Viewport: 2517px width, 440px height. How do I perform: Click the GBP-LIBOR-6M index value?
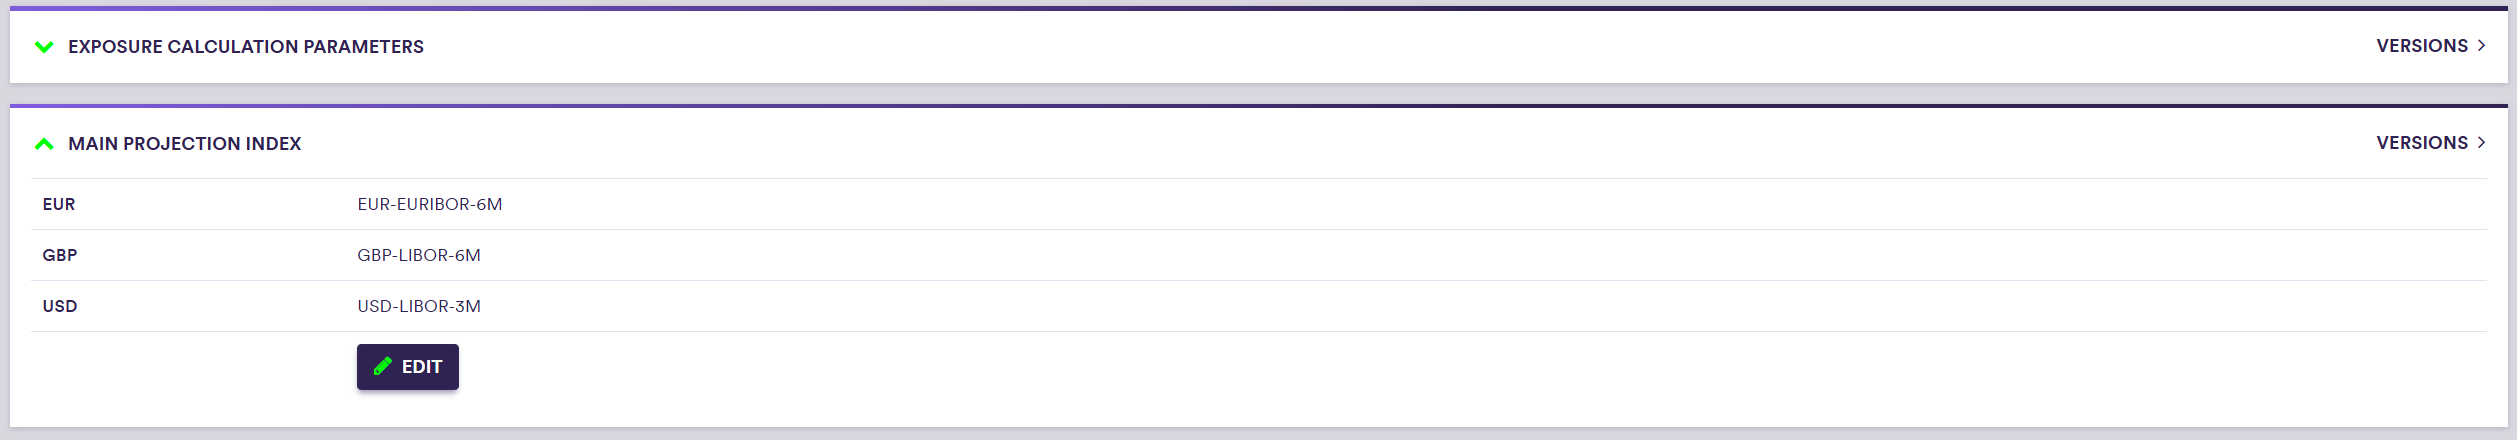[x=419, y=255]
